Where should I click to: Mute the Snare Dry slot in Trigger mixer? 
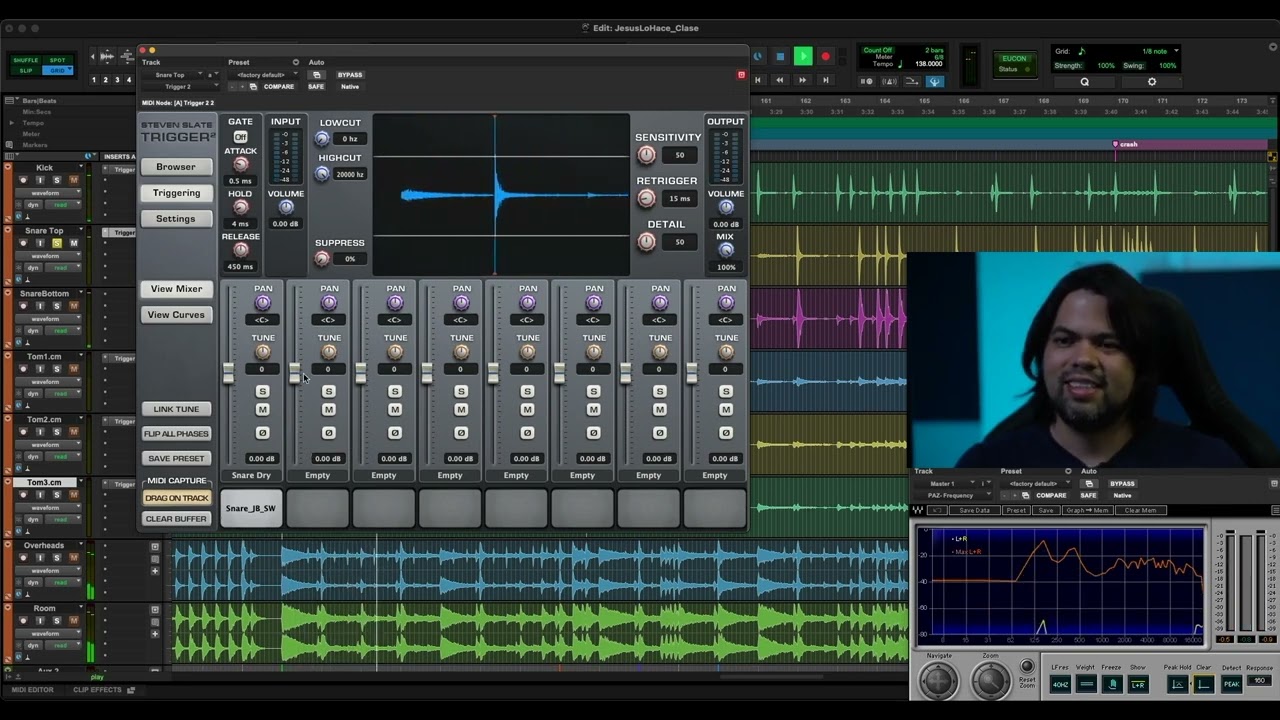(262, 410)
